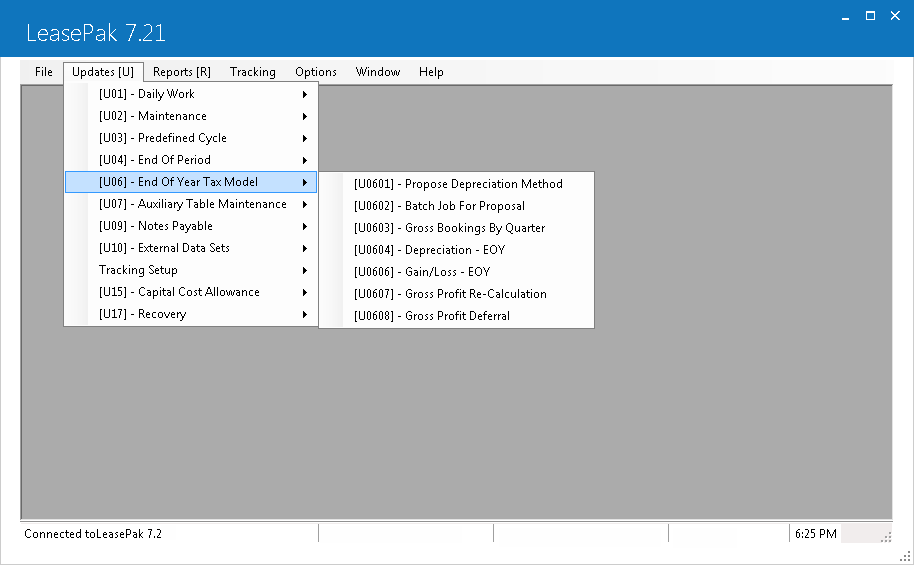The width and height of the screenshot is (914, 565).
Task: Run [U0606] - Gain/Loss - EOY
Action: pyautogui.click(x=457, y=272)
